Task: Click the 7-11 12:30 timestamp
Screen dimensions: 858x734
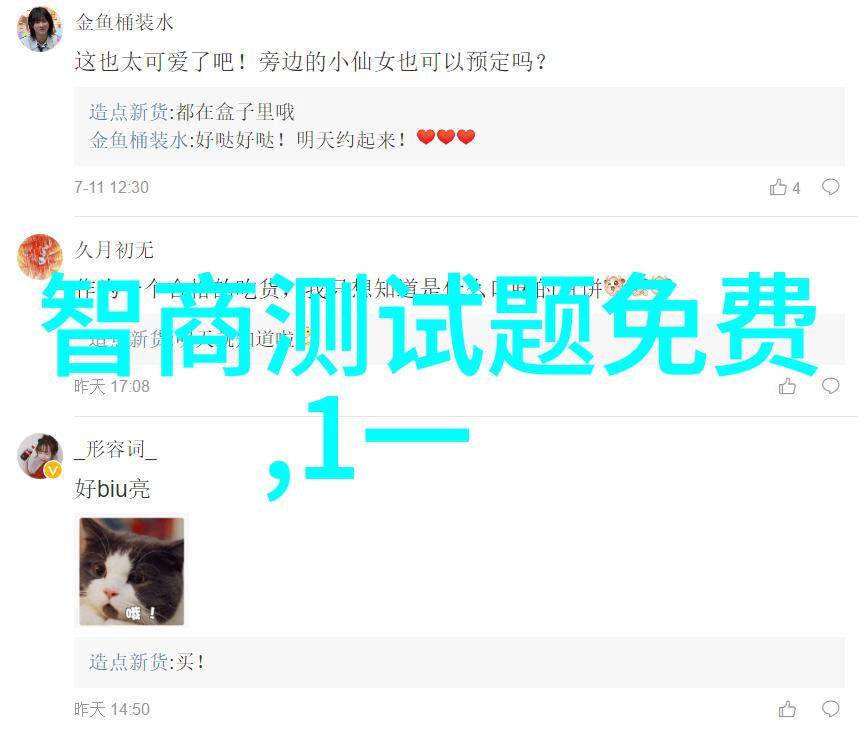Action: (112, 188)
